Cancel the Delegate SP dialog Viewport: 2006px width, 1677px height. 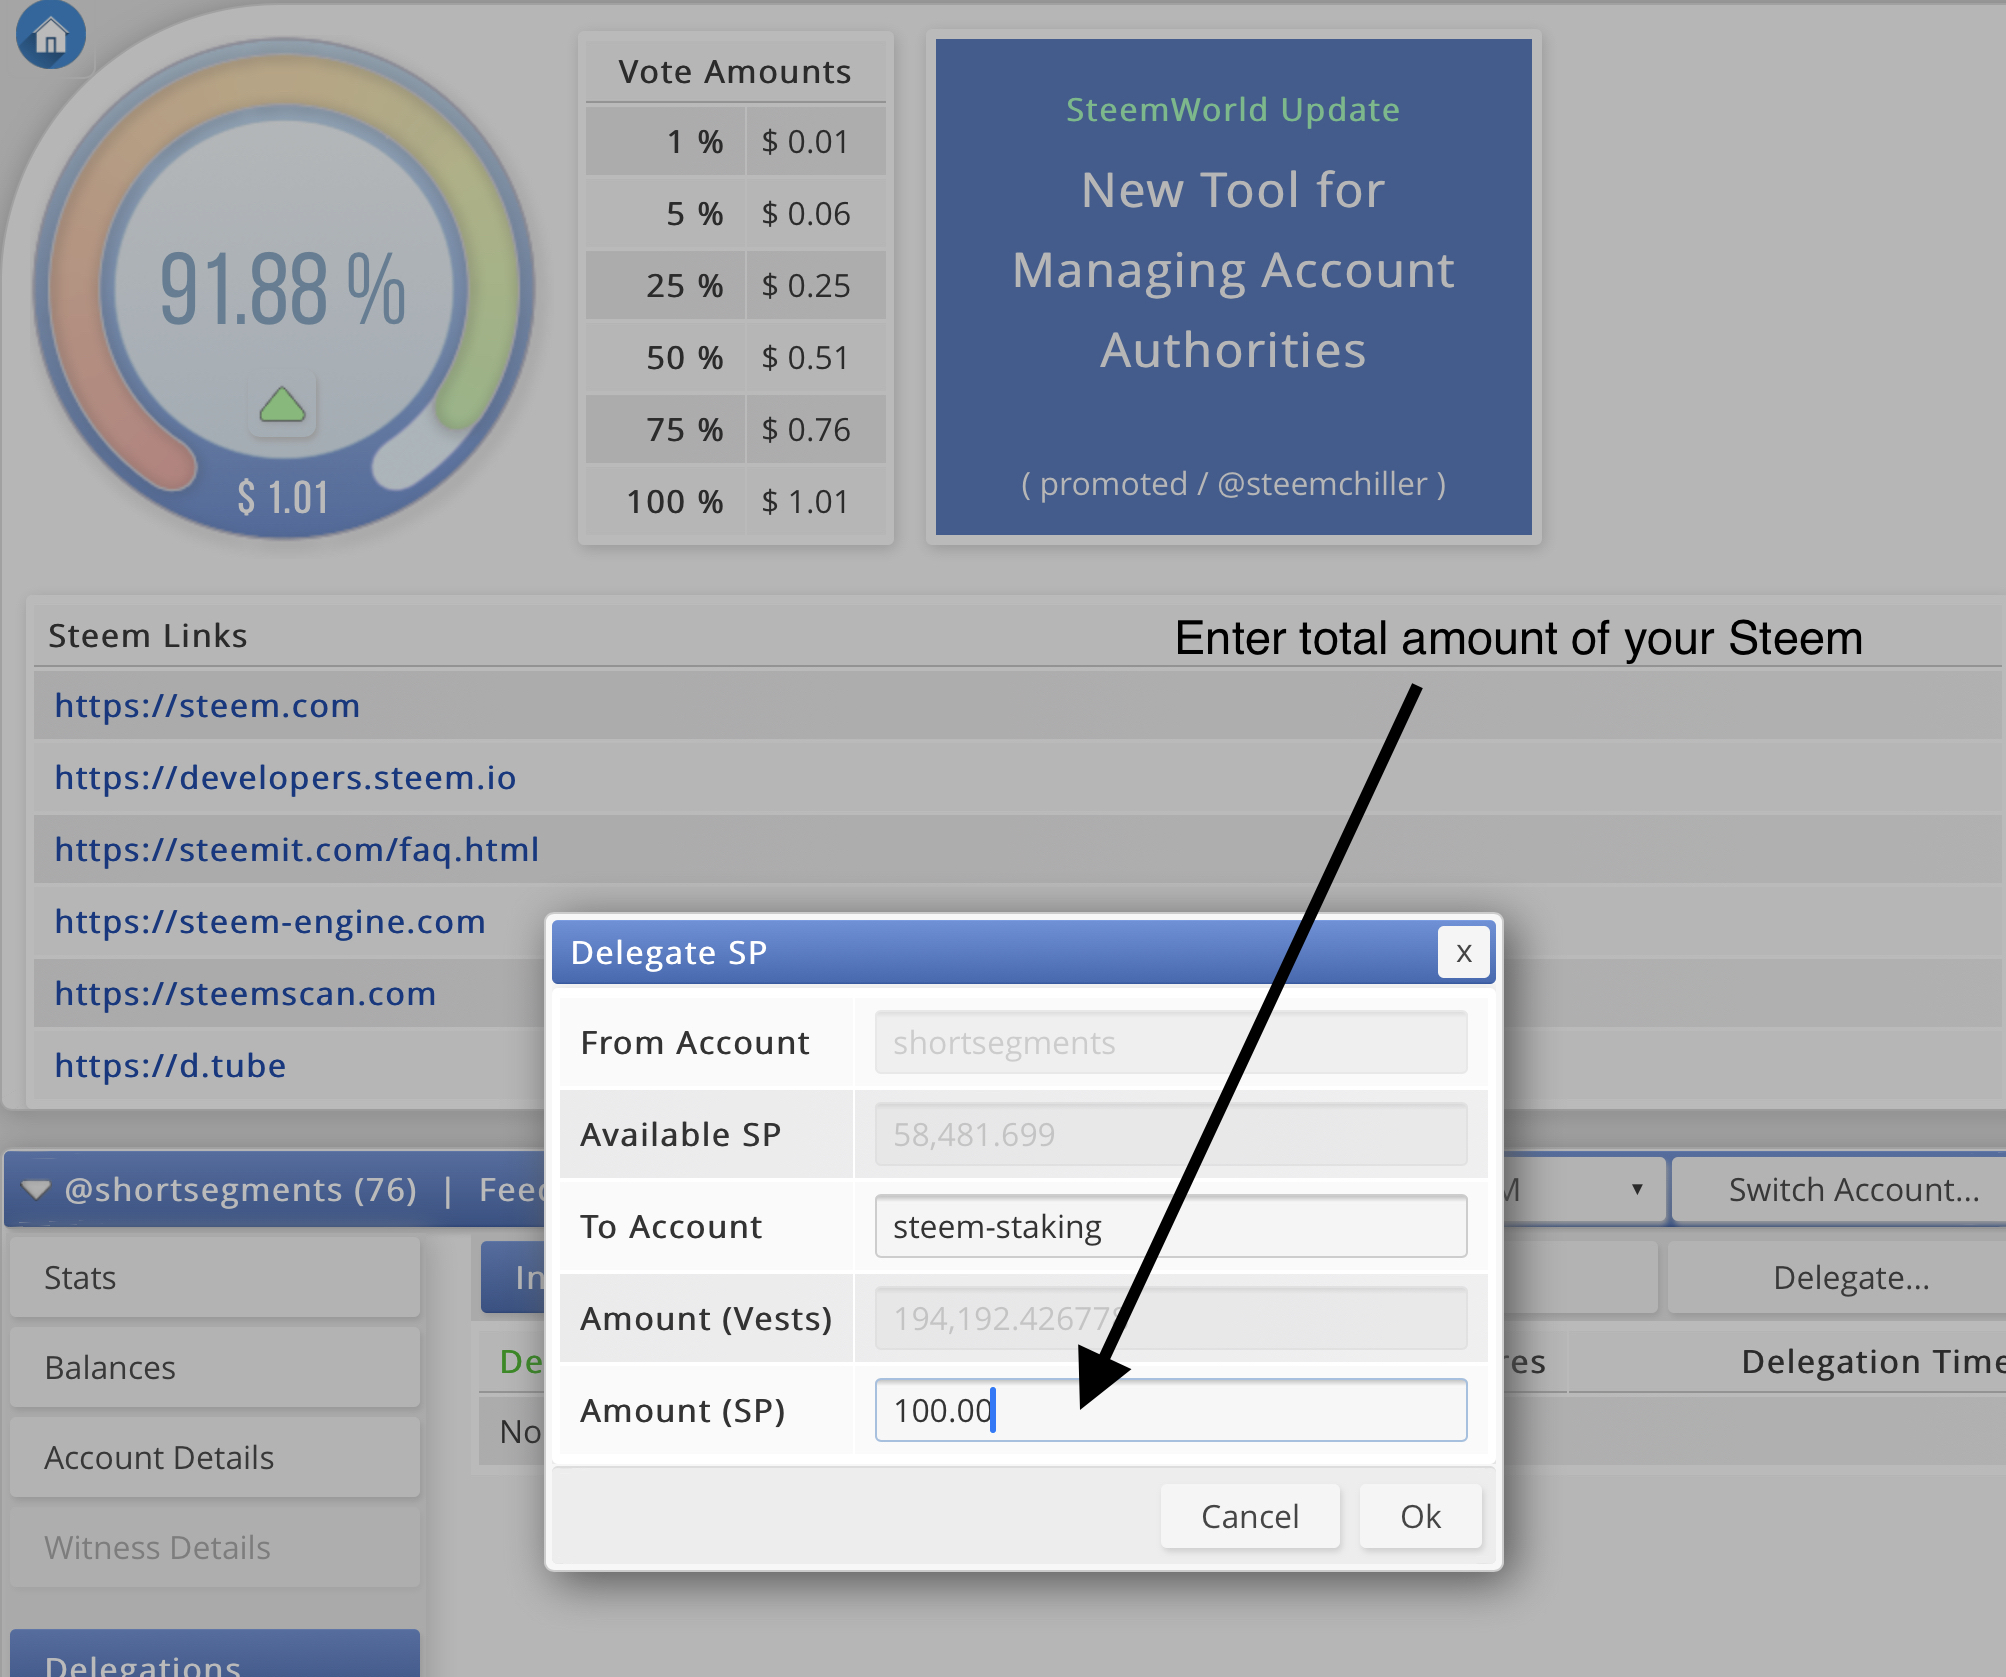coord(1249,1517)
